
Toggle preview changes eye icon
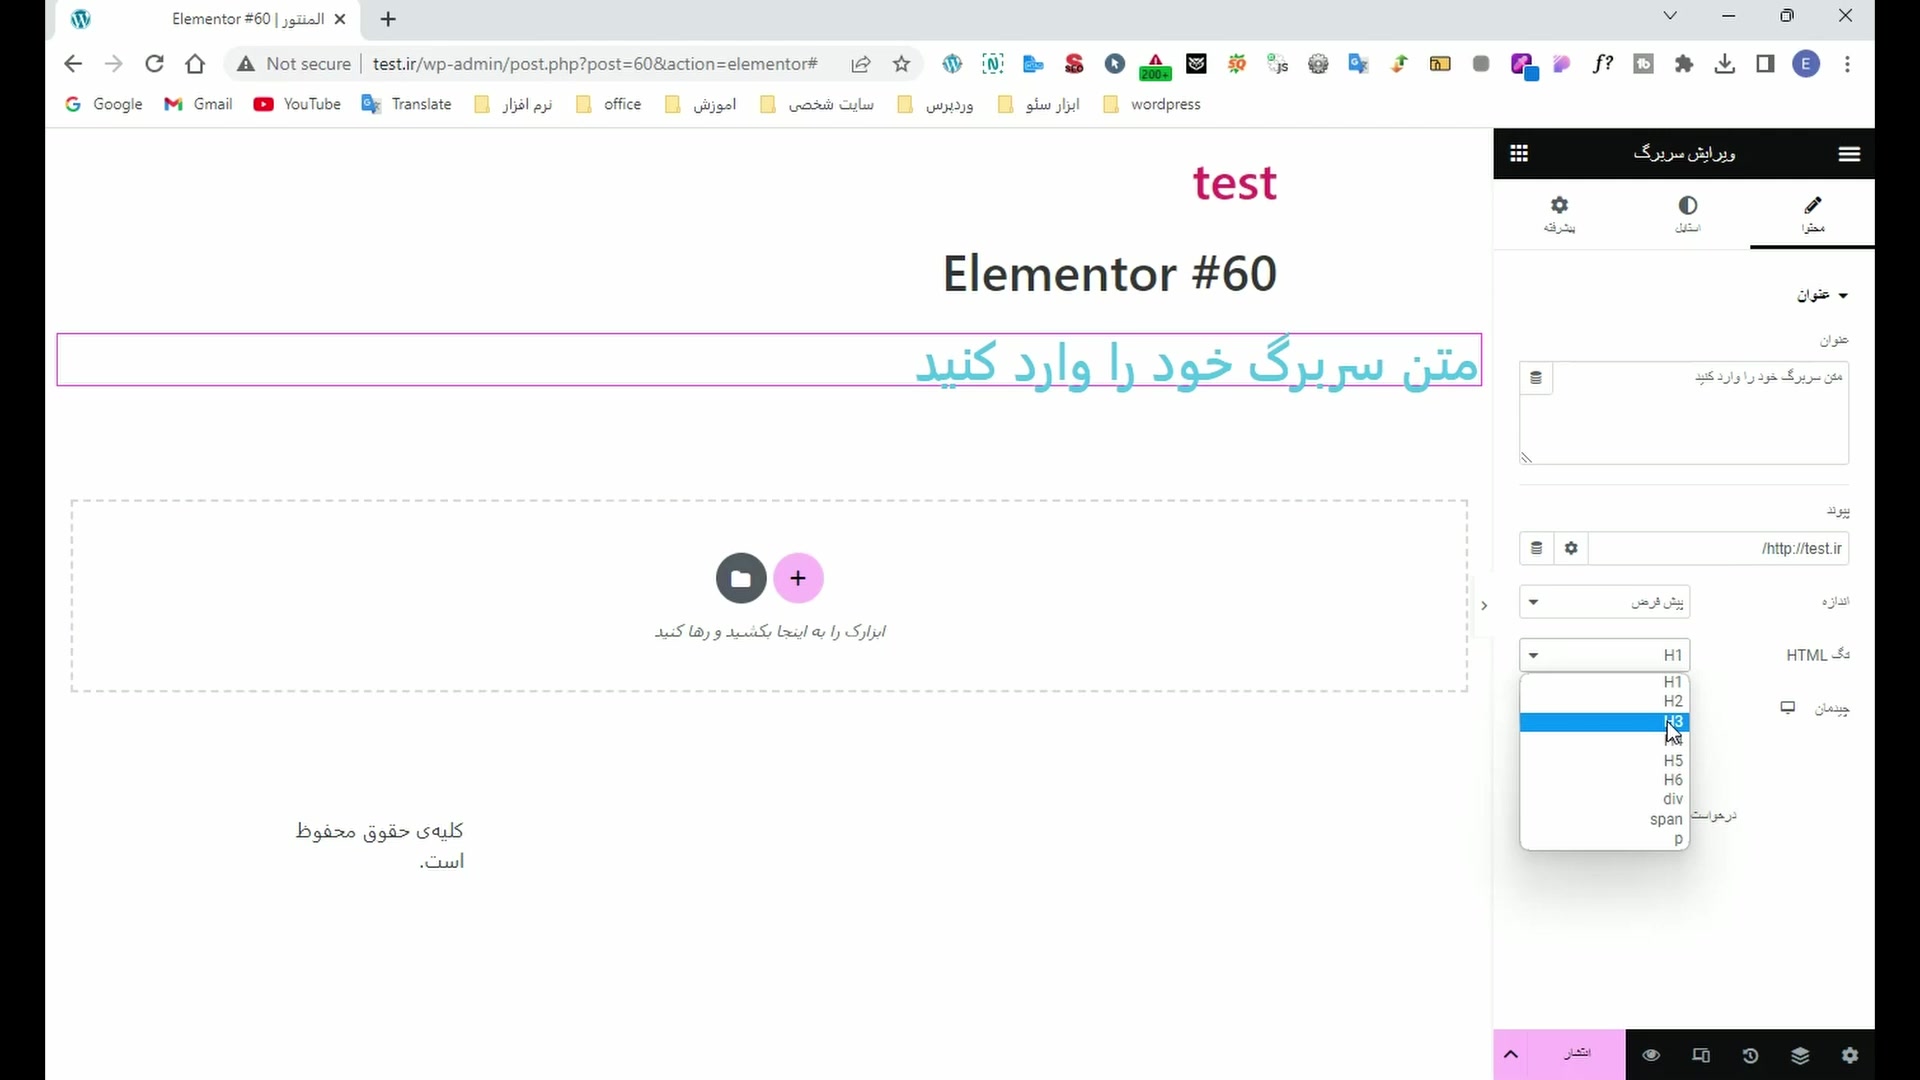point(1651,1055)
